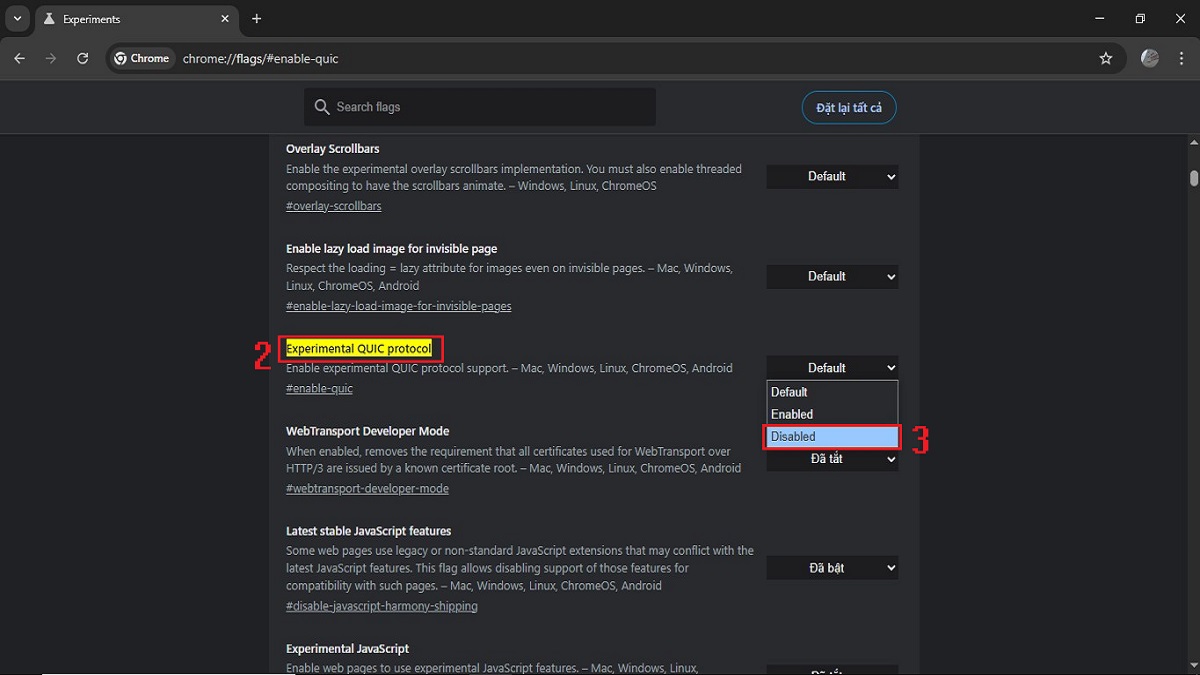
Task: Collapse the Experimental QUIC protocol dropdown
Action: click(832, 368)
